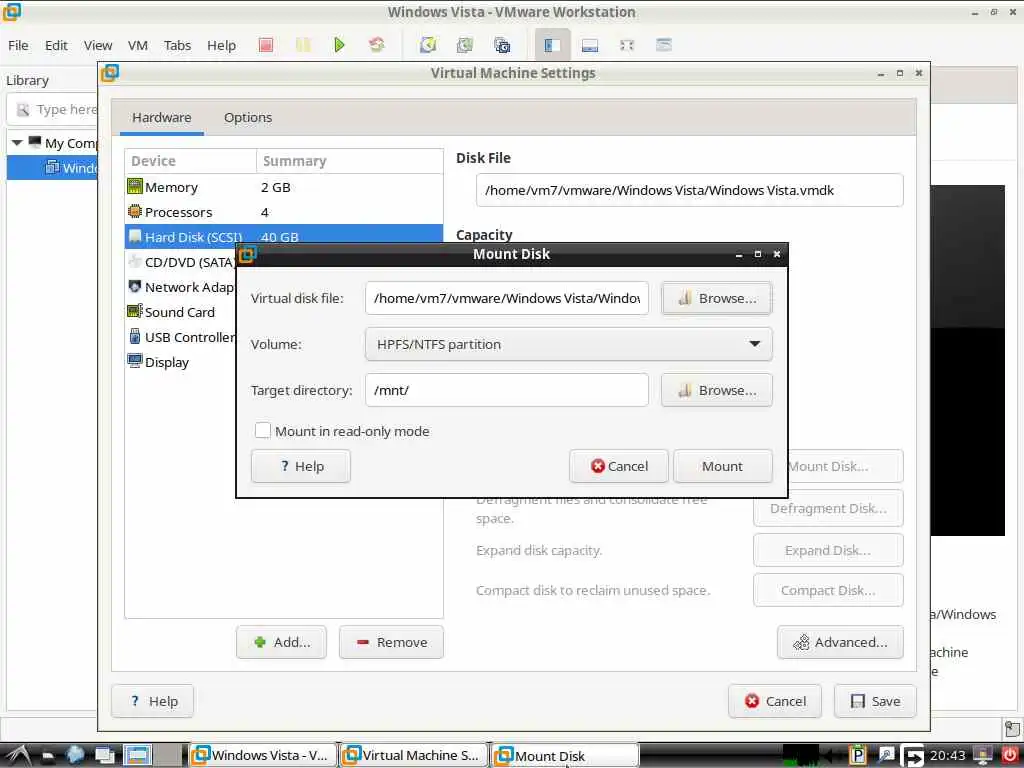Collapse the My Computer tree node
Screen dimensions: 1024x768
click(17, 143)
